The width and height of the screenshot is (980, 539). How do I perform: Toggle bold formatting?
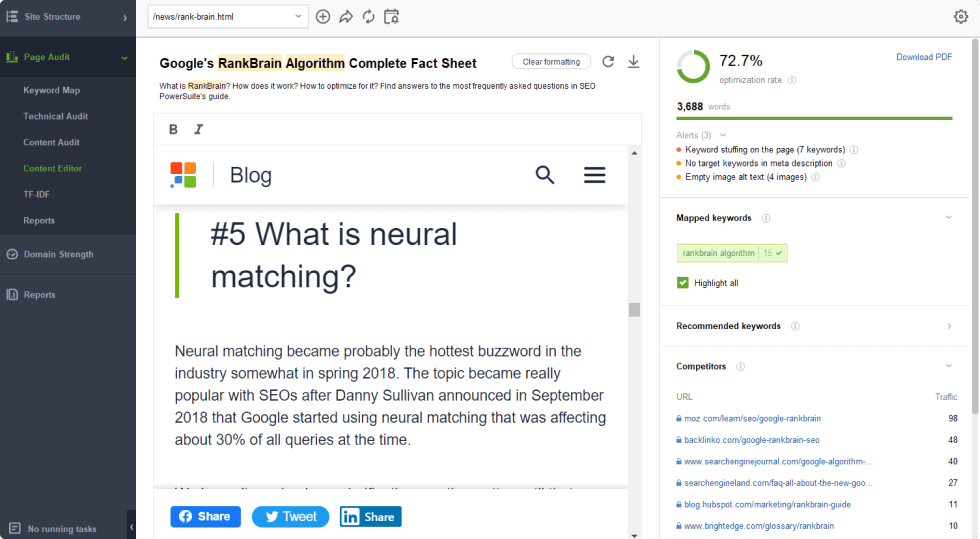(173, 129)
